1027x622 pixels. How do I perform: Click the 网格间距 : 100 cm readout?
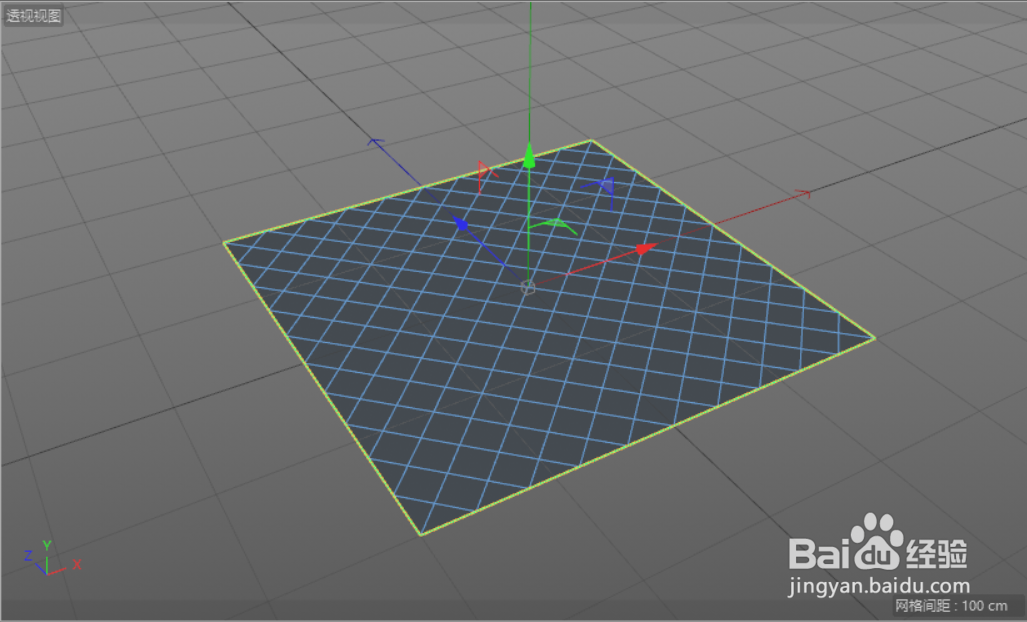(951, 606)
